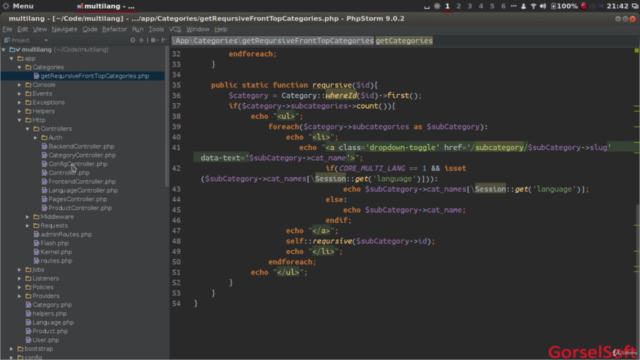Expand the bootstrap folder
The height and width of the screenshot is (360, 640).
pyautogui.click(x=11, y=349)
